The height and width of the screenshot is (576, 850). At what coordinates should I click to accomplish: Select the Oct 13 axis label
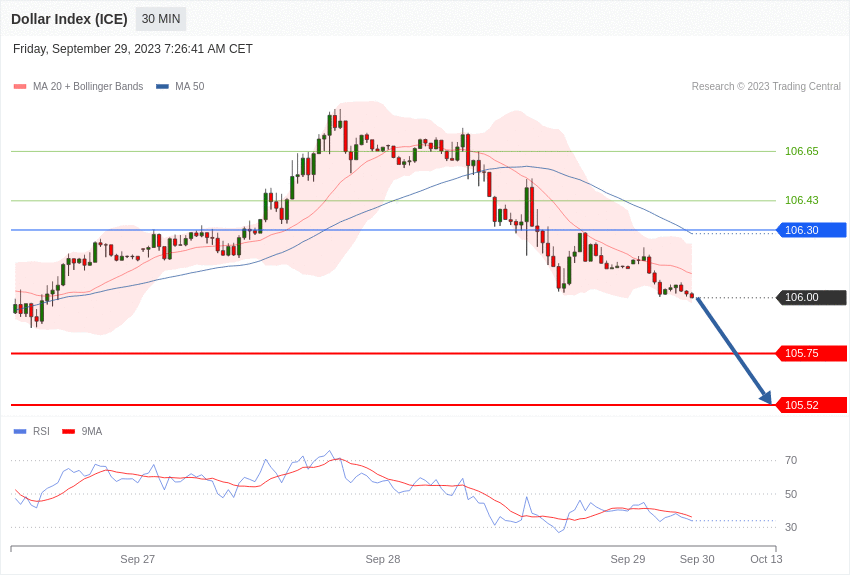click(766, 559)
